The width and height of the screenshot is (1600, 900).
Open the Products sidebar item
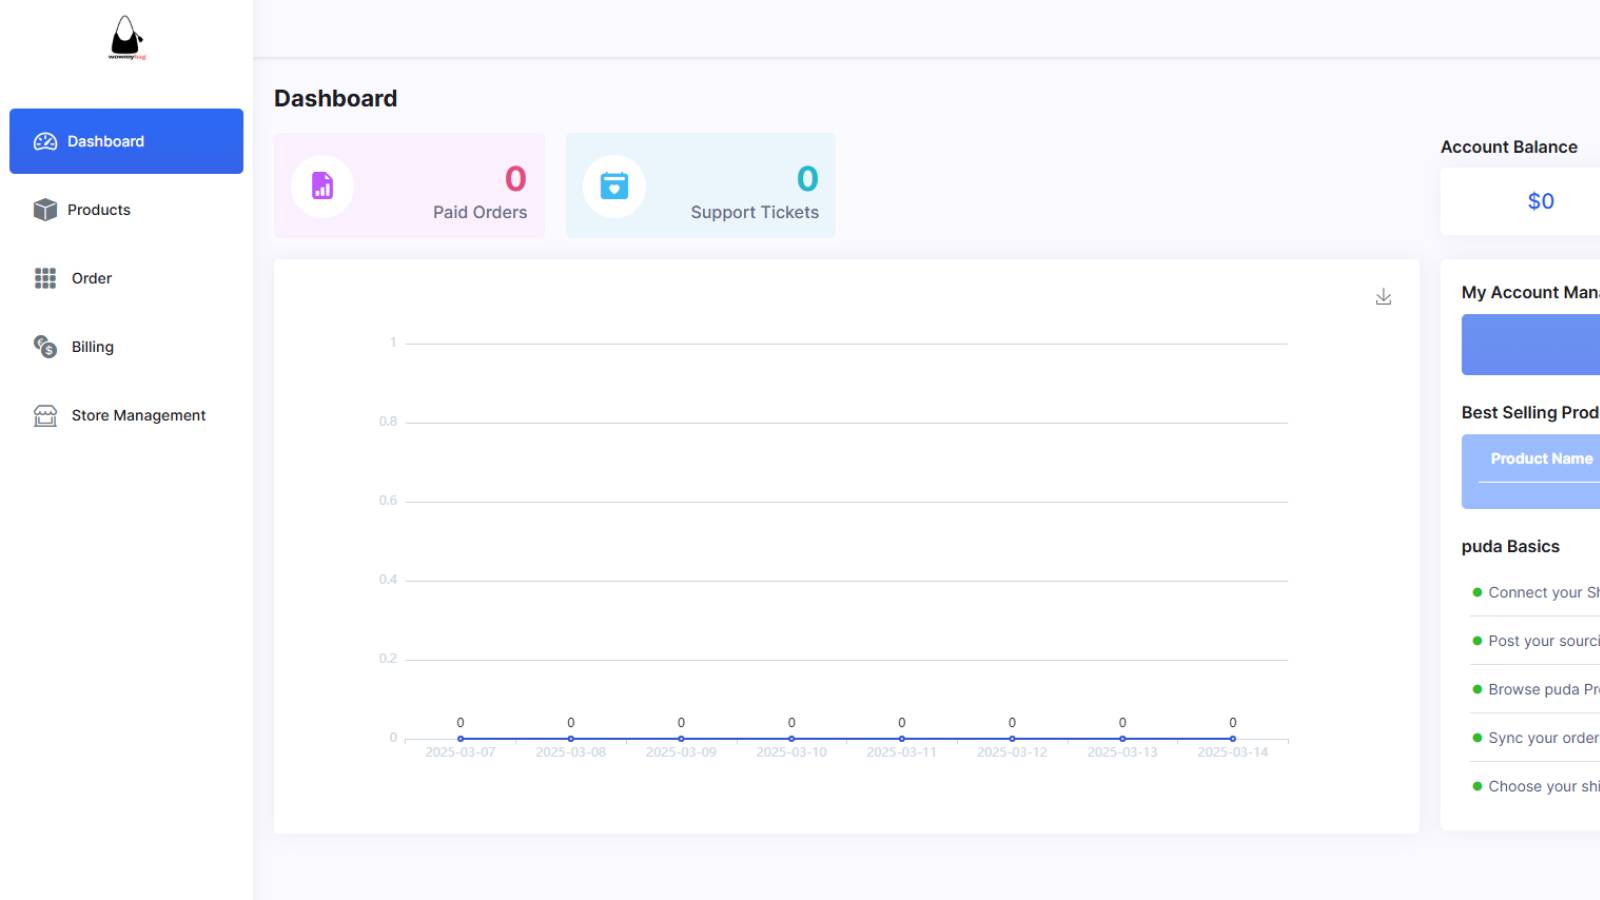click(126, 210)
